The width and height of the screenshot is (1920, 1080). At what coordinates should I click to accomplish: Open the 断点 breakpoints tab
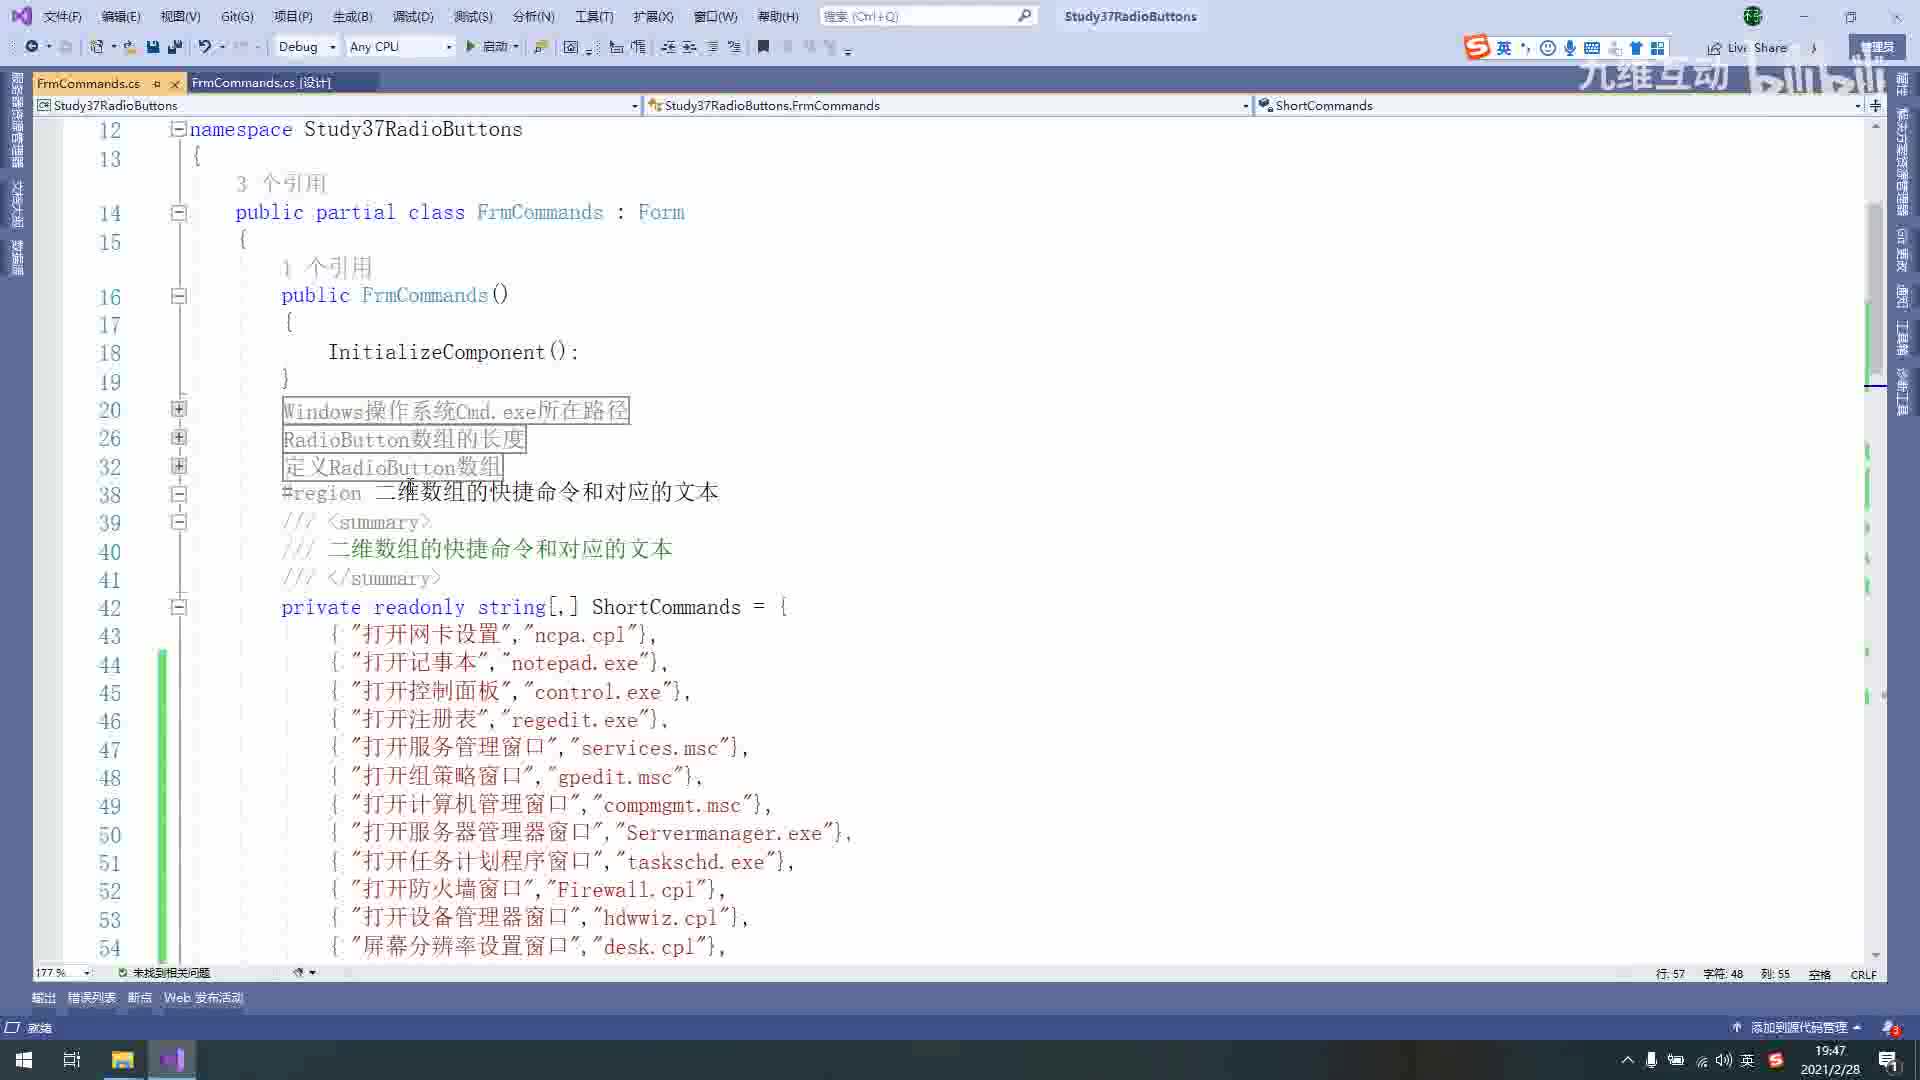coord(139,998)
